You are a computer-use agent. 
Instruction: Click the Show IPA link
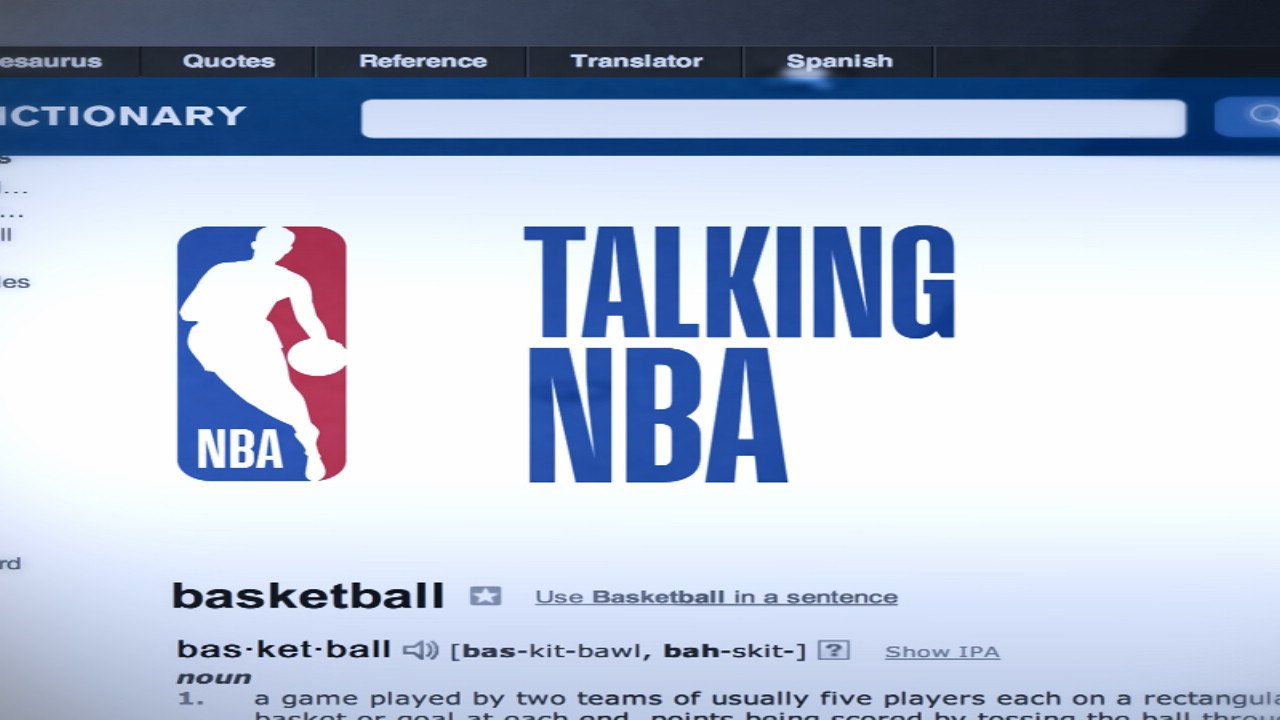coord(942,652)
